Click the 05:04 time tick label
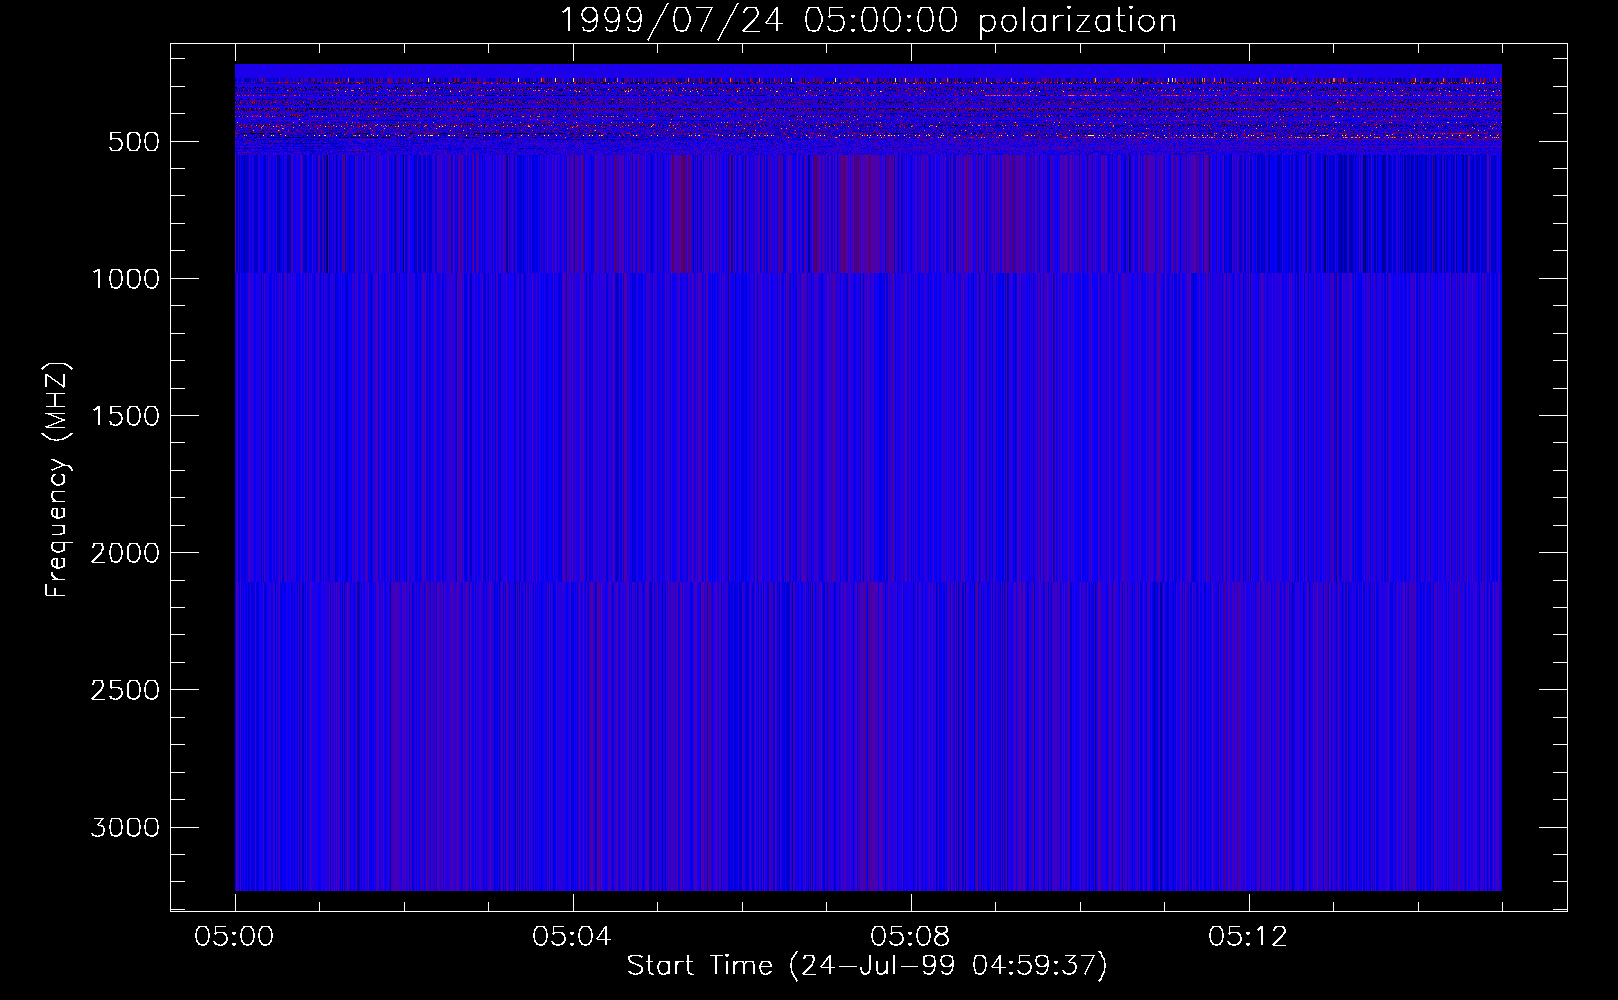This screenshot has width=1618, height=1000. coord(573,937)
